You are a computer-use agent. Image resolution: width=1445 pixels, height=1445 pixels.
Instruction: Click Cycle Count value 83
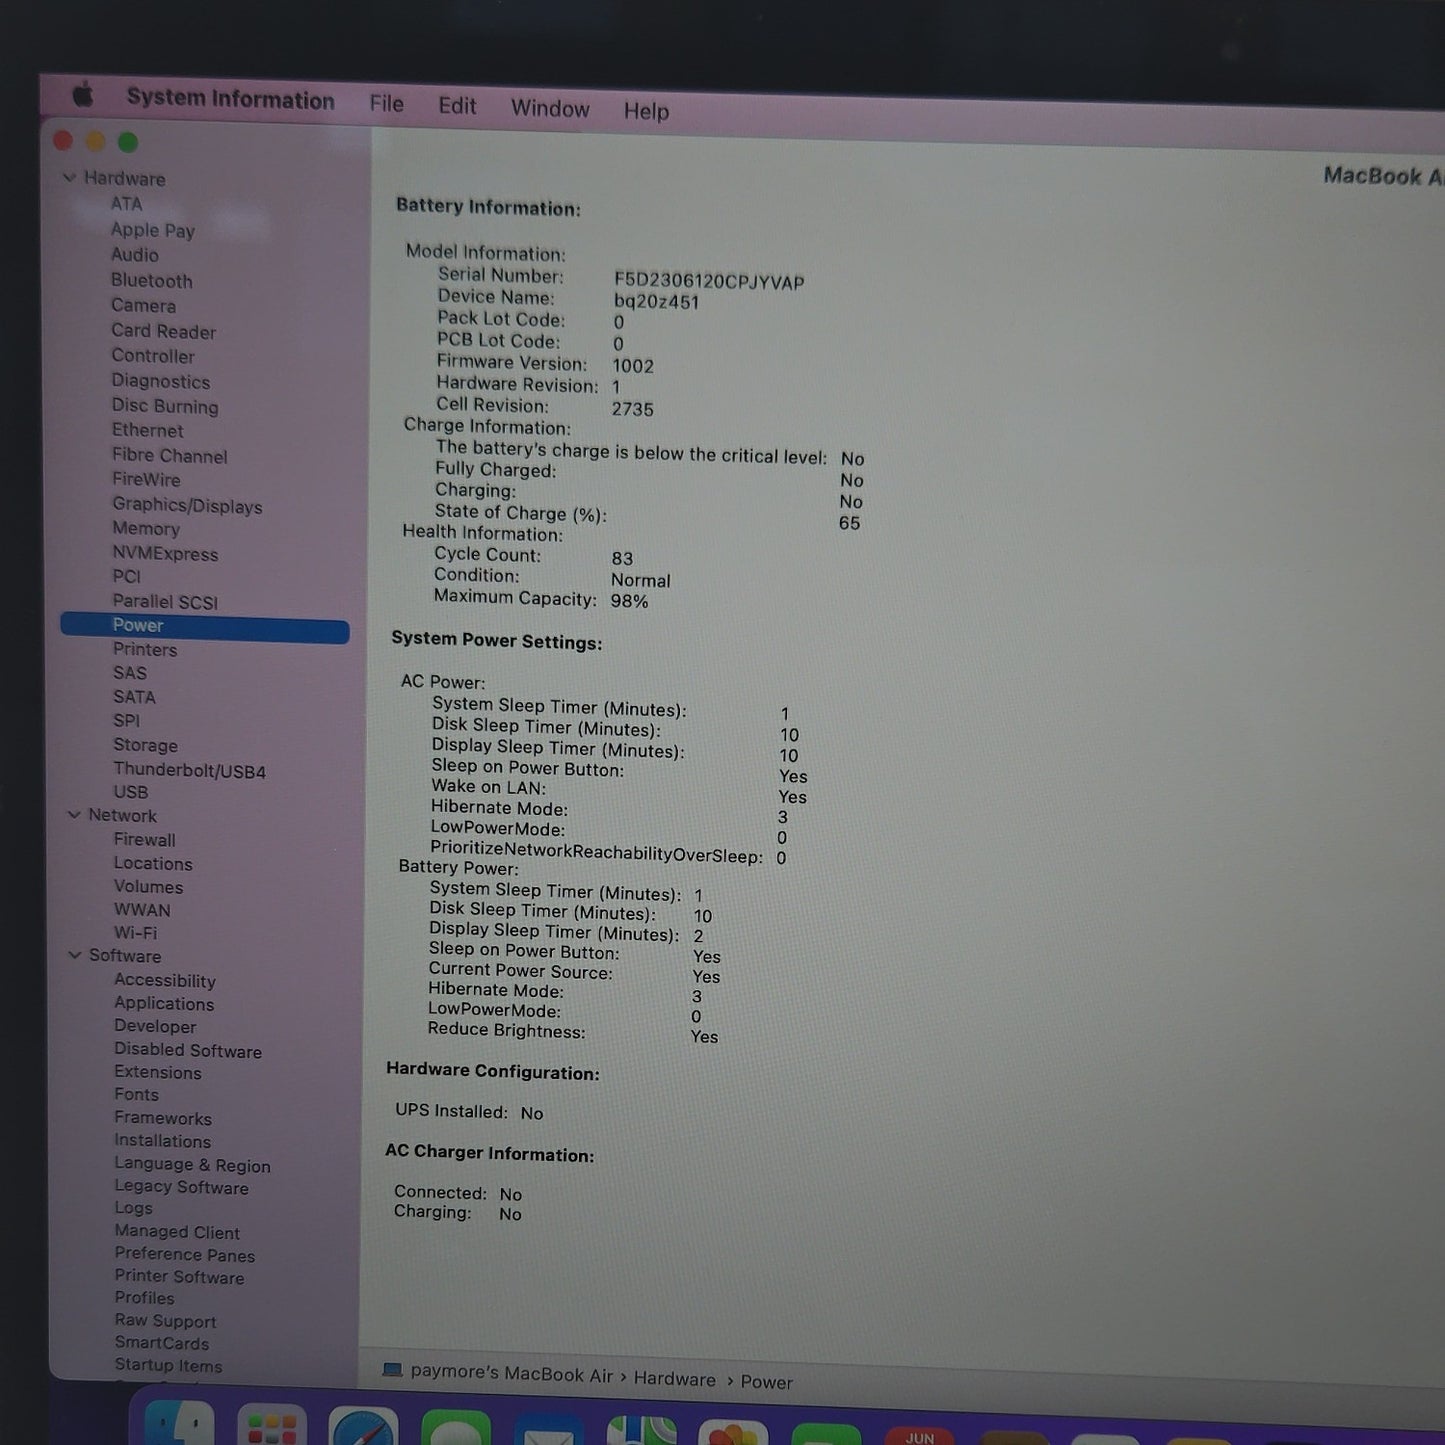point(622,559)
